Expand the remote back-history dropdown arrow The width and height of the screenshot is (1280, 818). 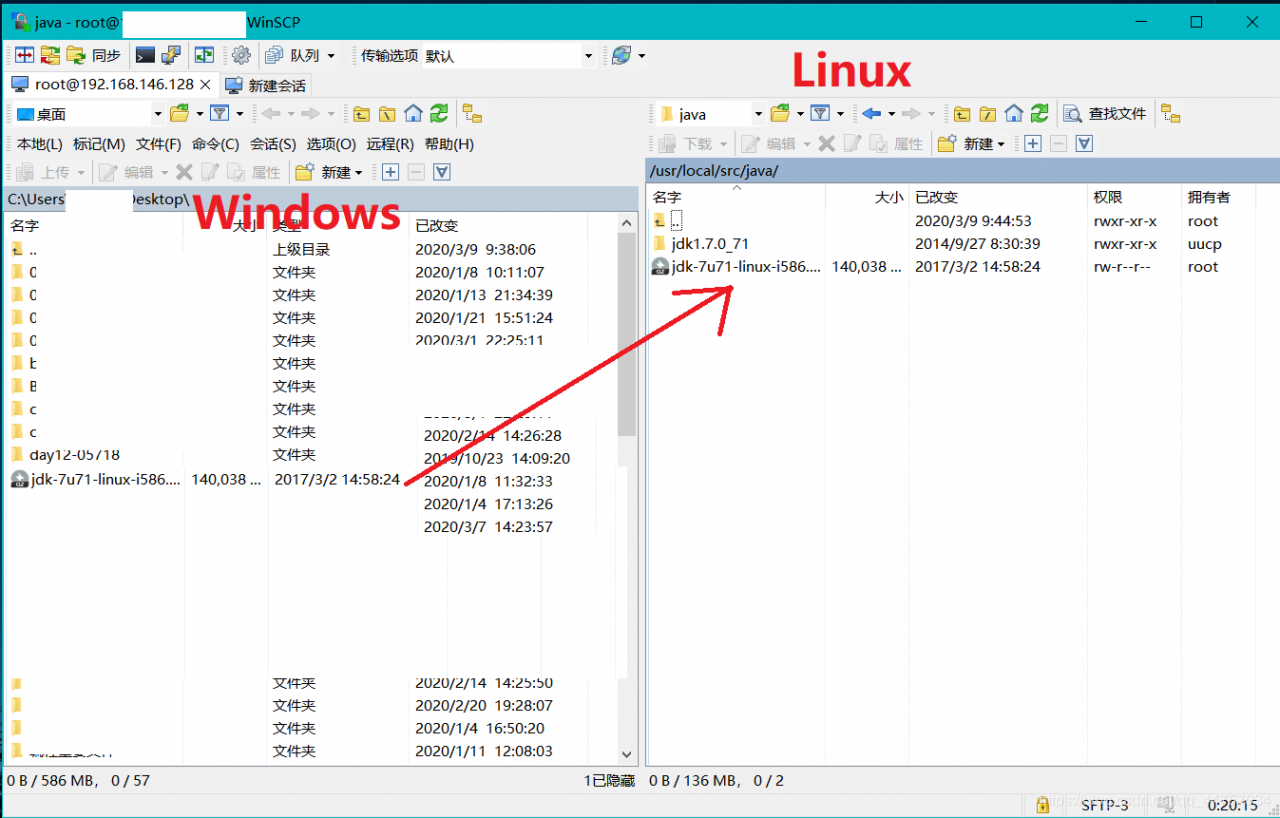point(891,114)
